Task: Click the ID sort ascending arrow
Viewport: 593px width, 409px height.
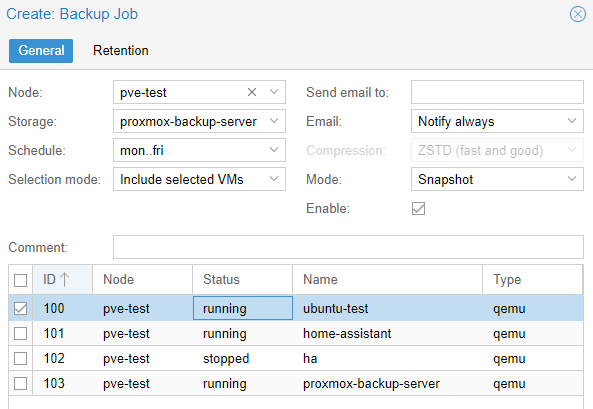Action: click(x=65, y=280)
